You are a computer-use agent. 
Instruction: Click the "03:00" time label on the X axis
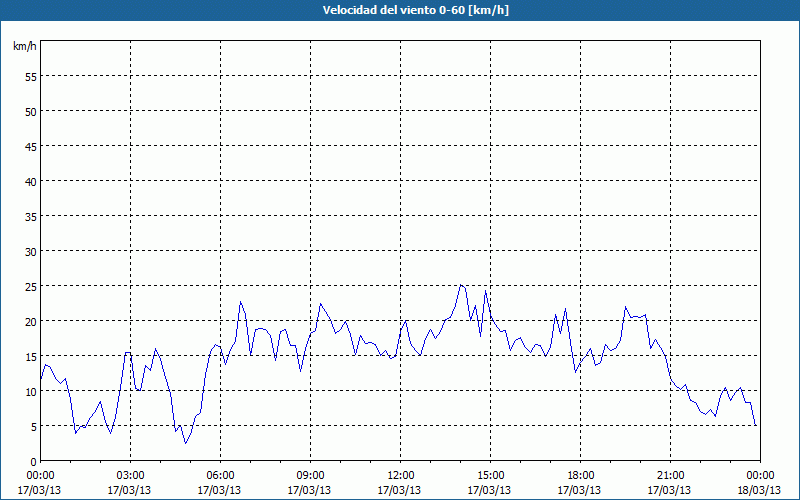click(130, 476)
